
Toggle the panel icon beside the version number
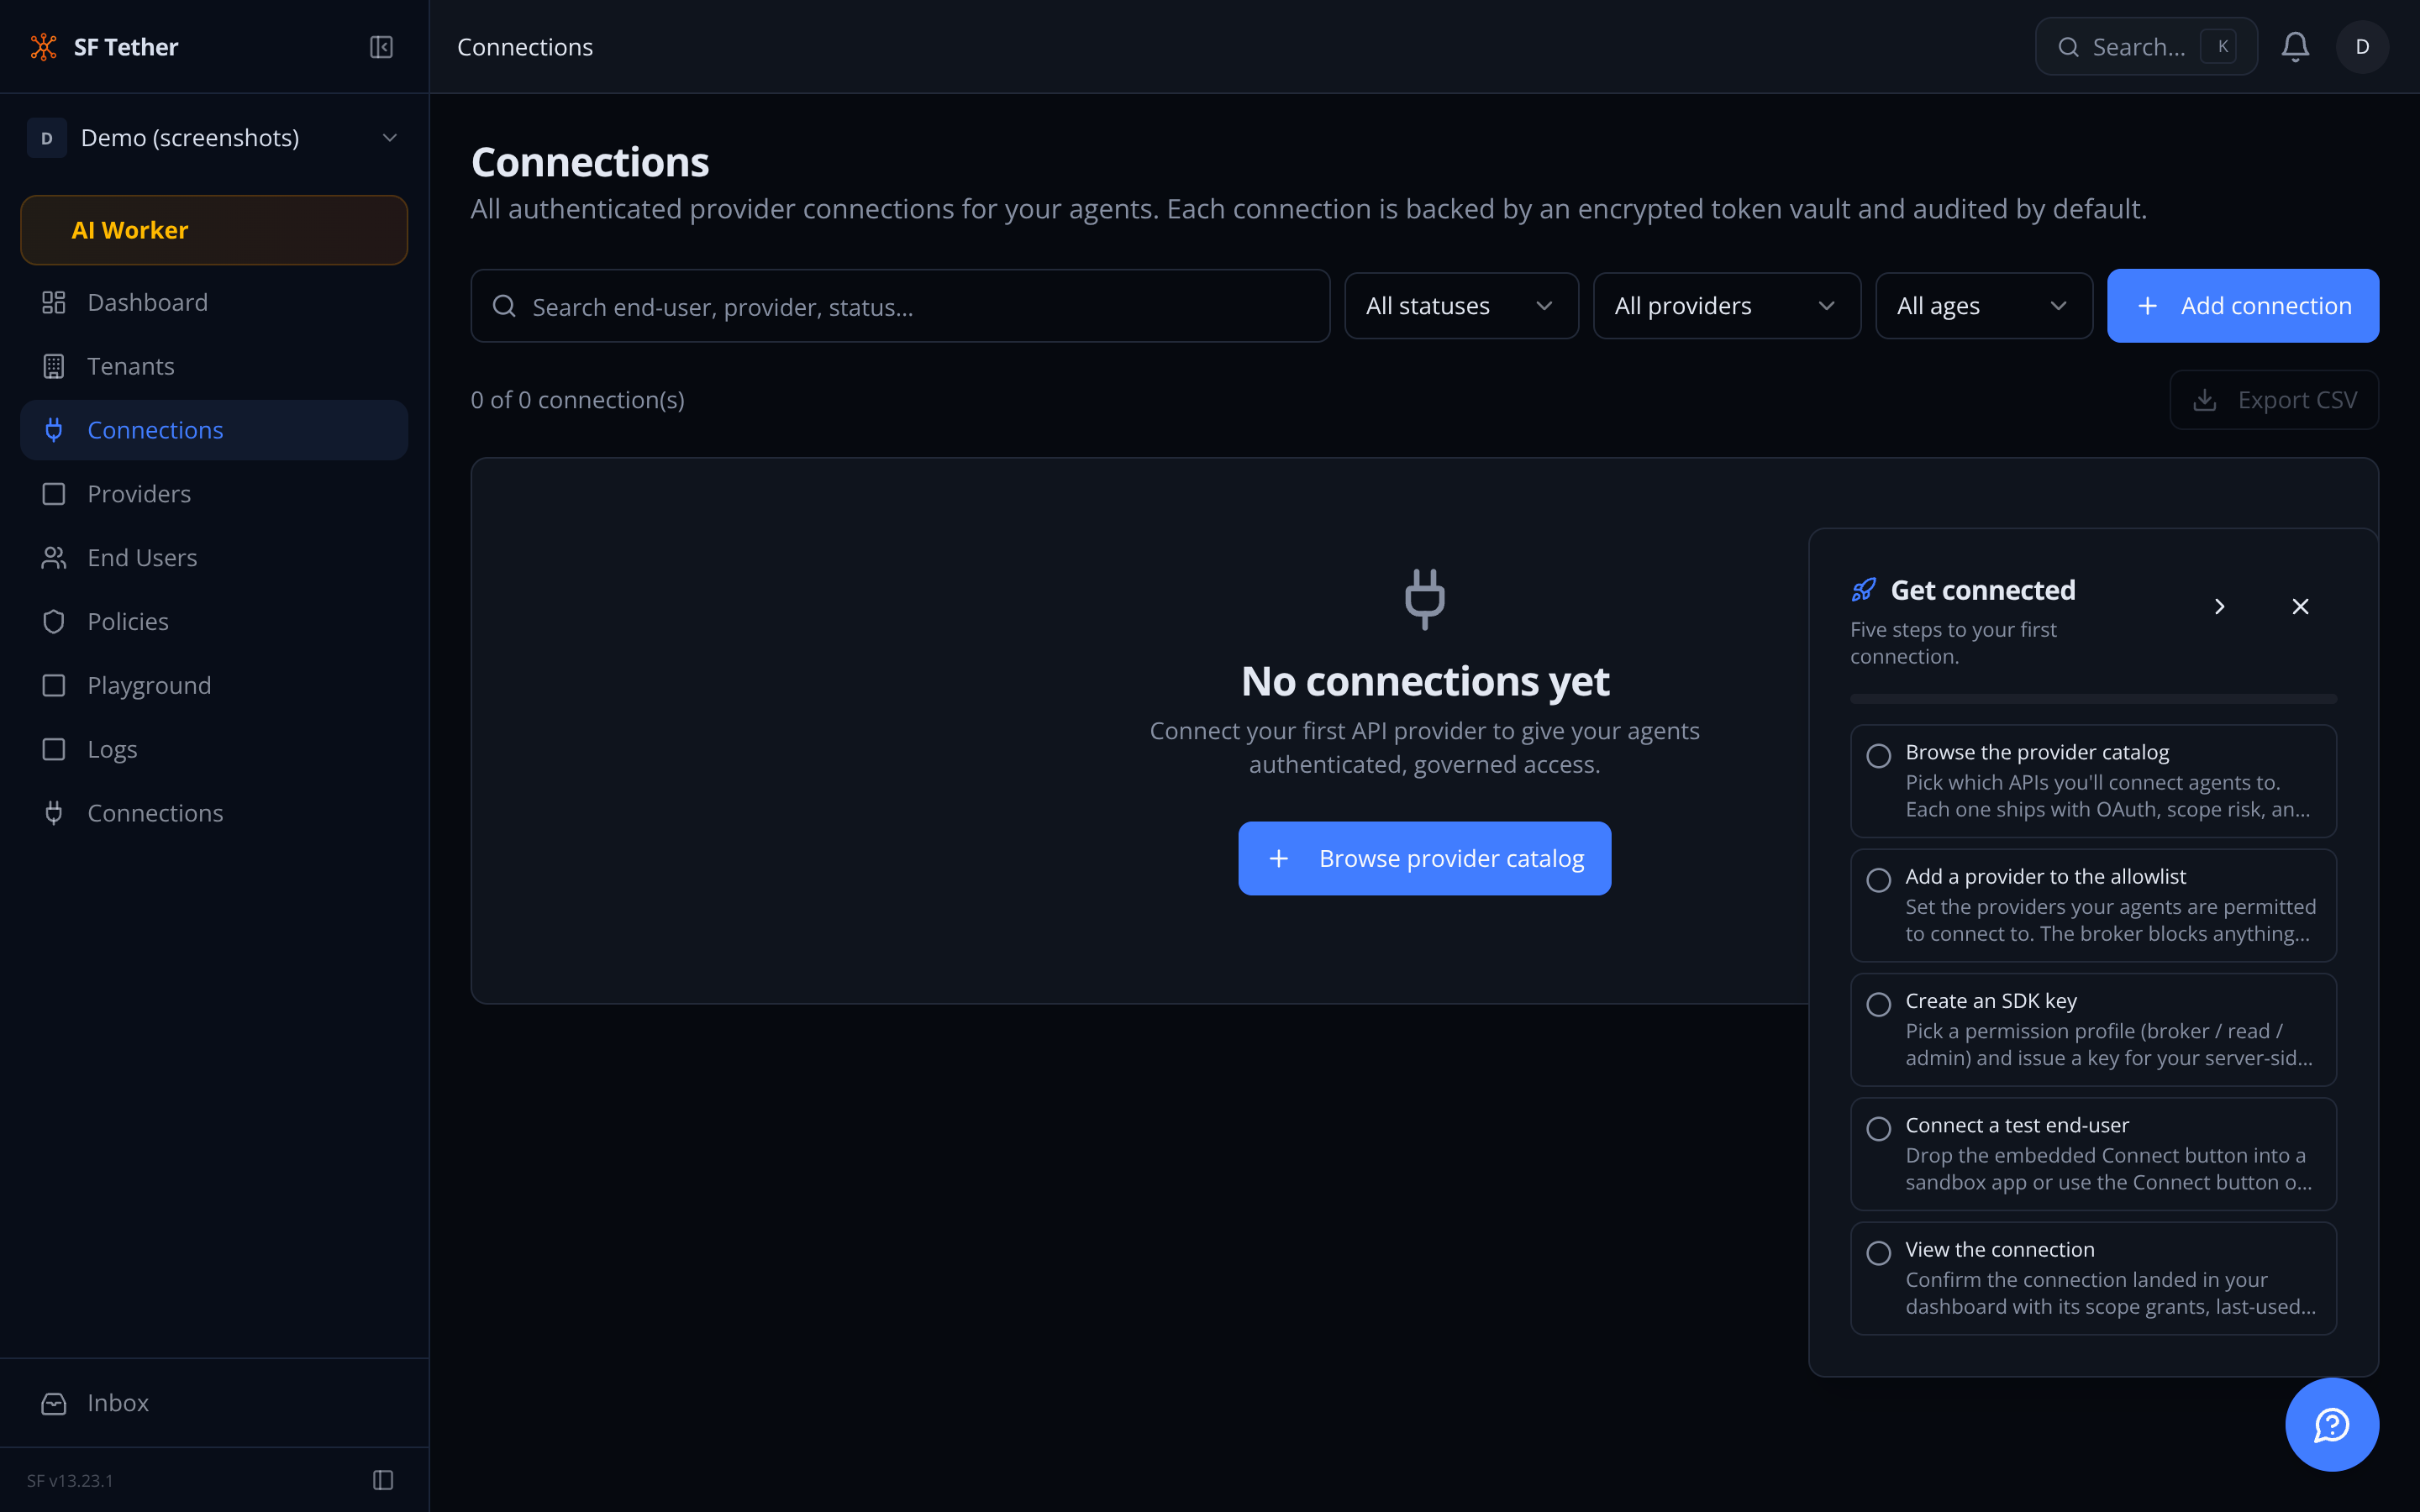383,1480
